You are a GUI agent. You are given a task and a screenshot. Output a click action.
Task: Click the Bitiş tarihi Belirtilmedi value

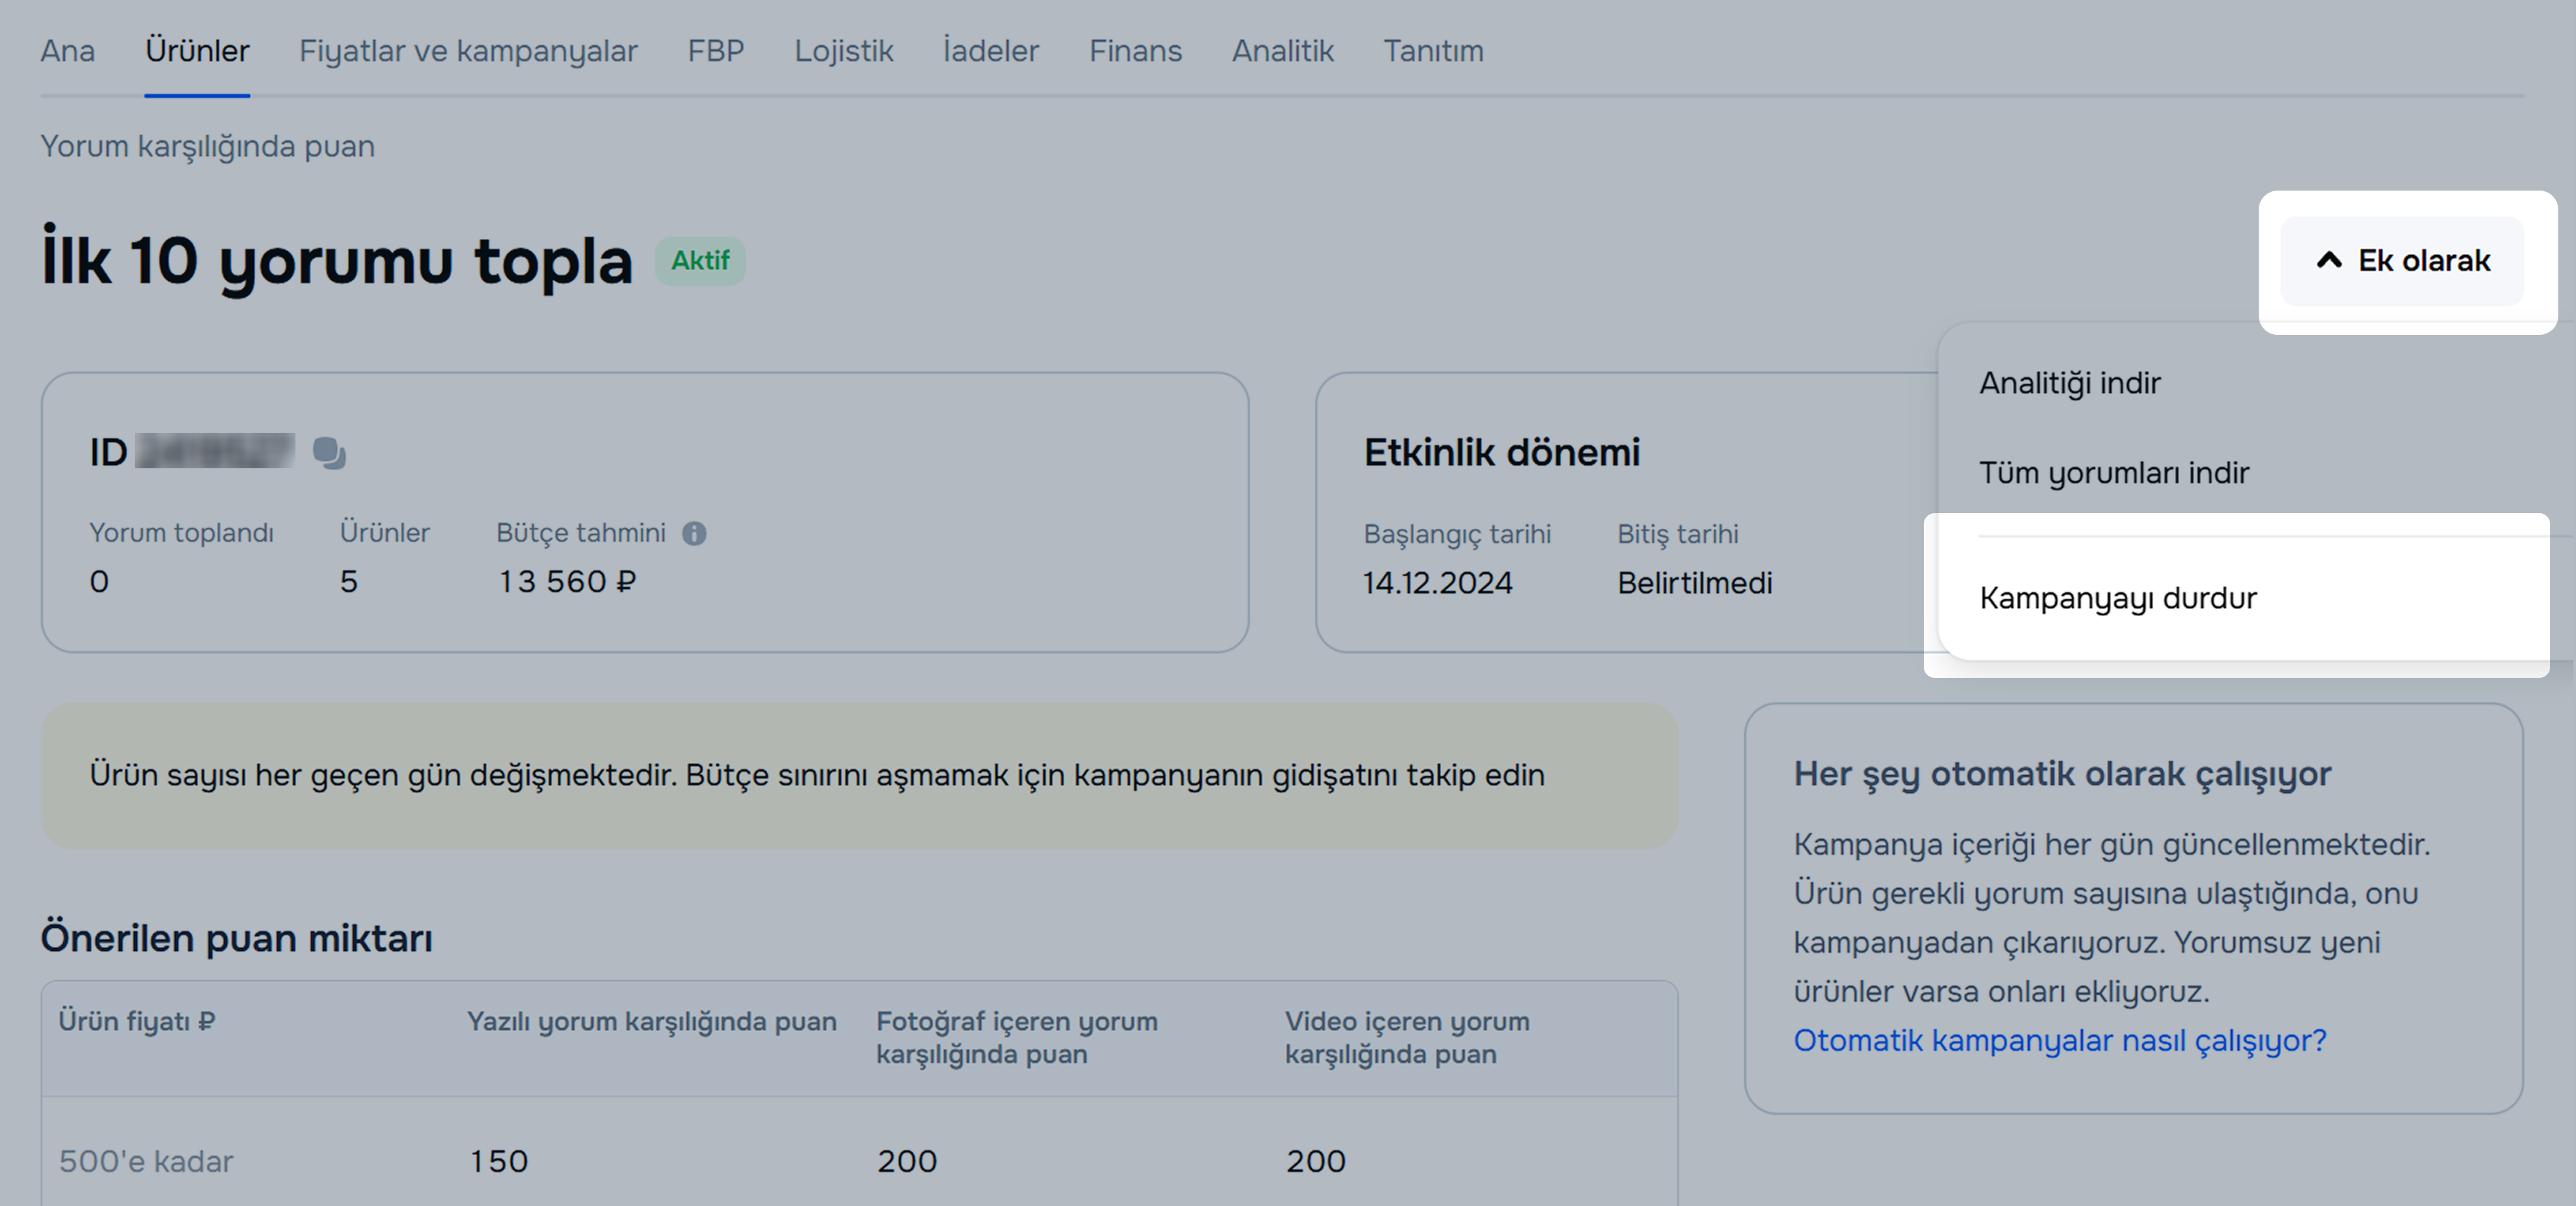tap(1694, 583)
